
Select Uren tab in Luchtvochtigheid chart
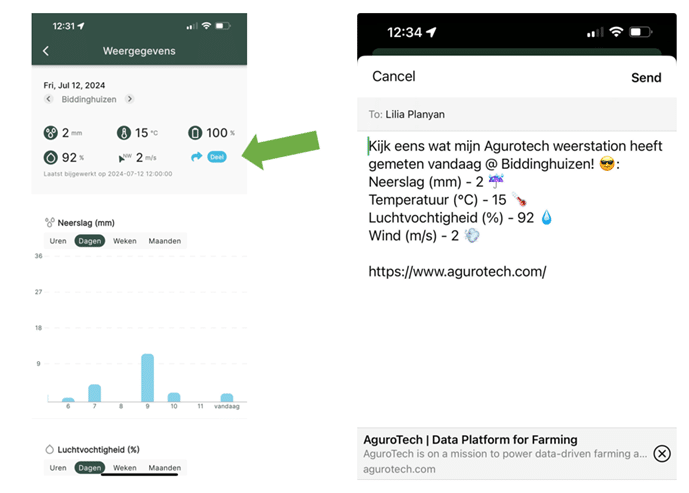(x=59, y=468)
